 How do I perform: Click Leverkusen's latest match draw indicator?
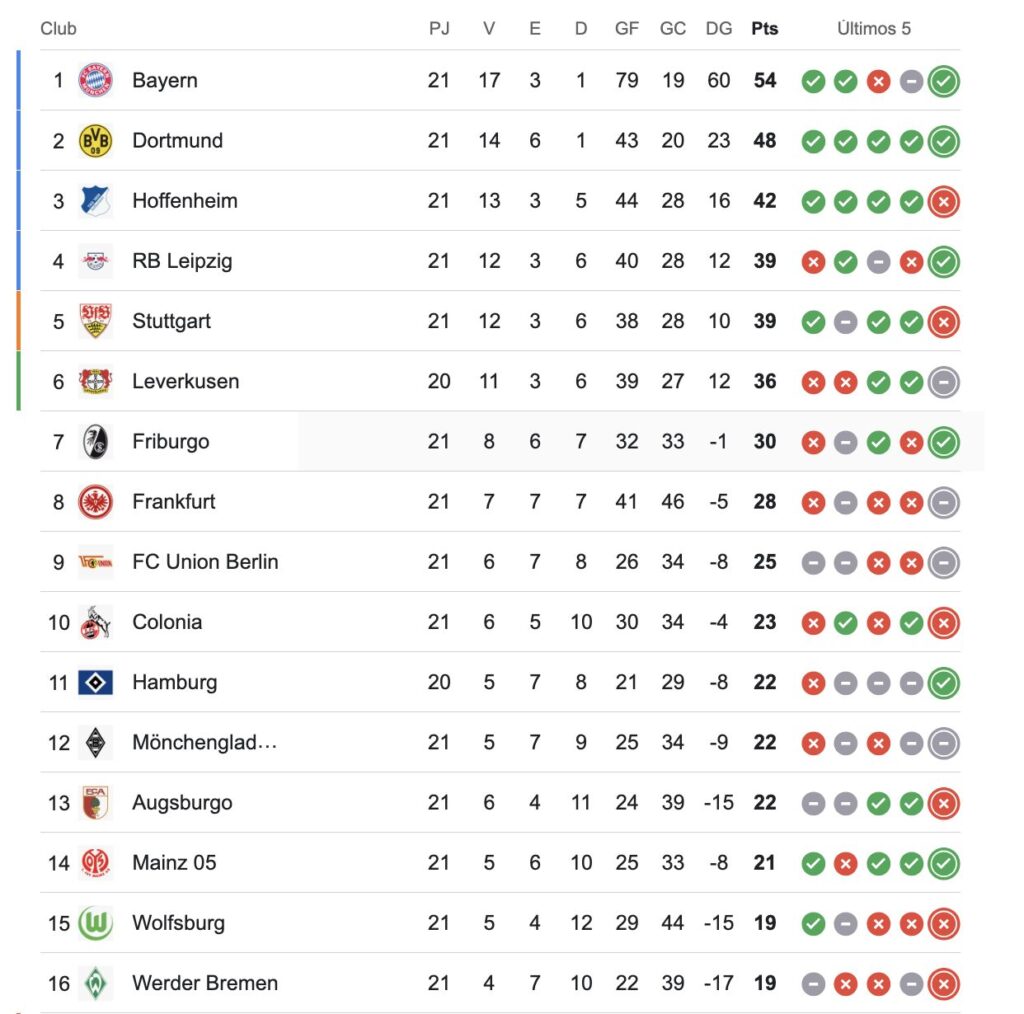point(943,381)
